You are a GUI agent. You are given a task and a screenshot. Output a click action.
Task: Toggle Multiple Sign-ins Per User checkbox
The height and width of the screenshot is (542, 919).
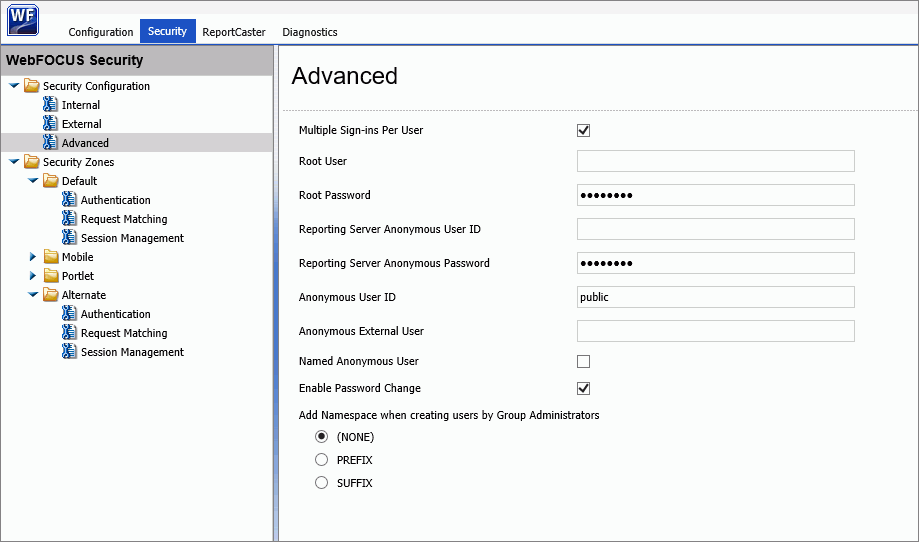pos(583,130)
